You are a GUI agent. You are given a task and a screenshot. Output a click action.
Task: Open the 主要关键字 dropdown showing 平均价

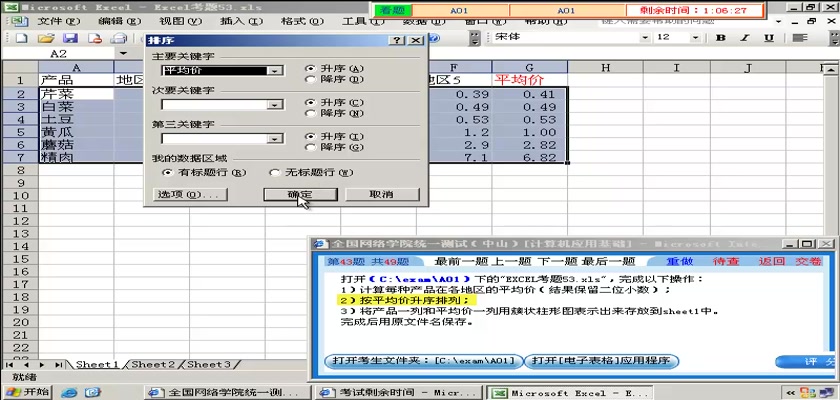coord(275,71)
